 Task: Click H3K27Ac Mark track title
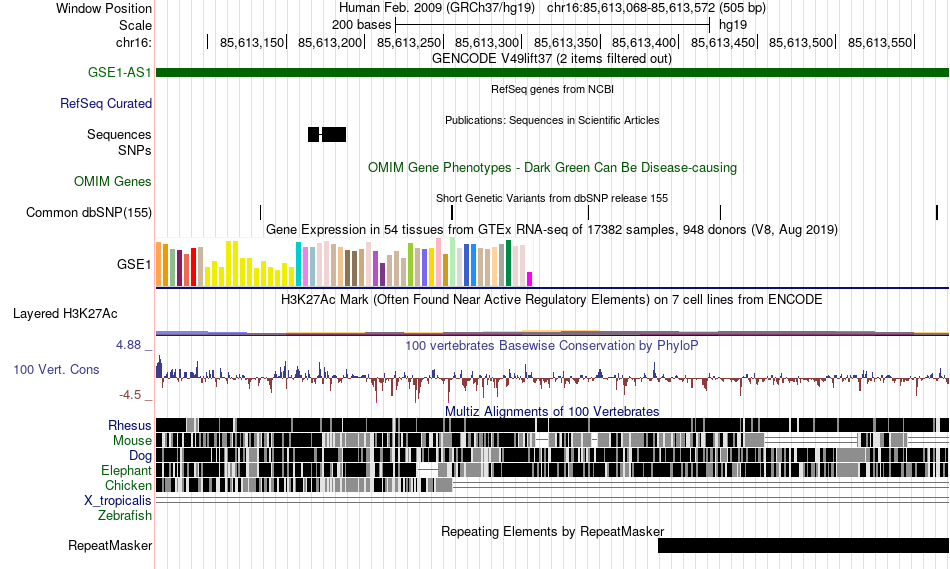pos(552,299)
